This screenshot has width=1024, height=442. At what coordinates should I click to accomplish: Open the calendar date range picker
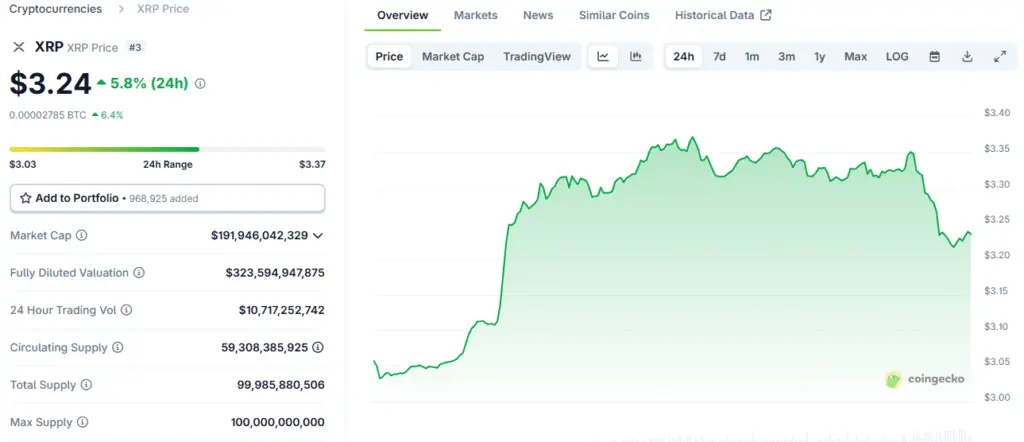click(935, 57)
